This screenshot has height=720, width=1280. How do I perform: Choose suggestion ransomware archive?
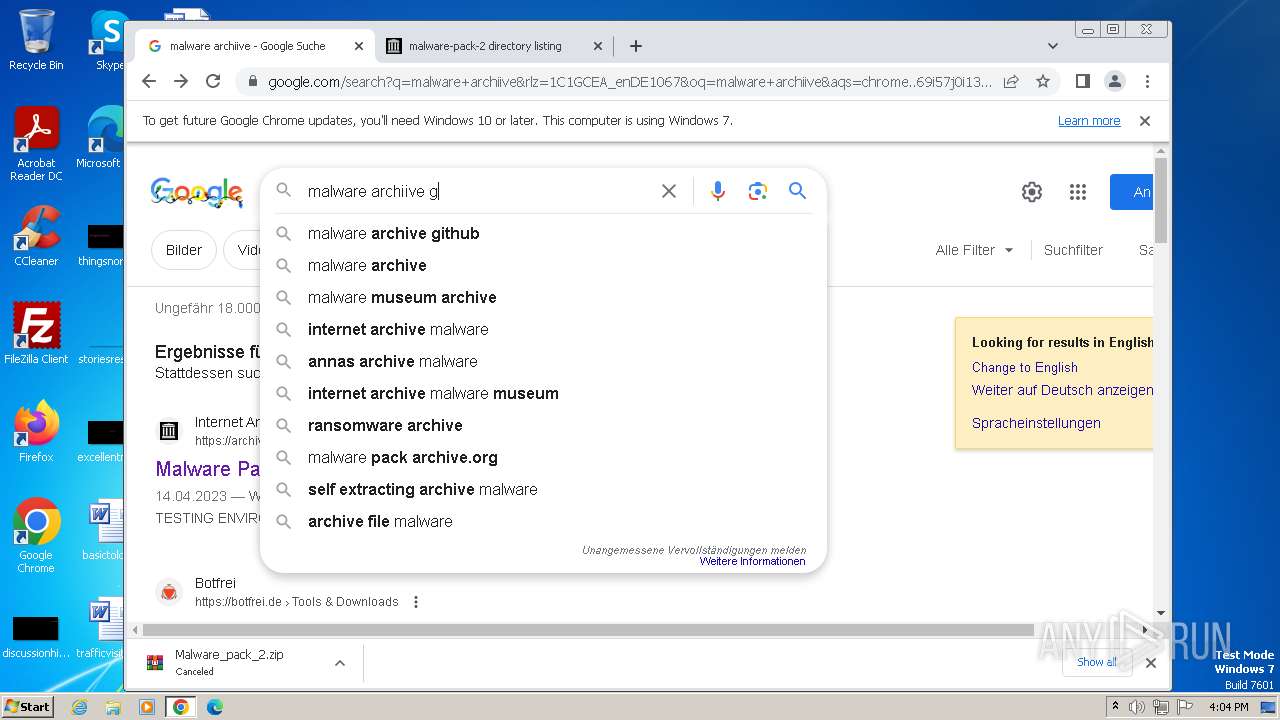point(543,425)
